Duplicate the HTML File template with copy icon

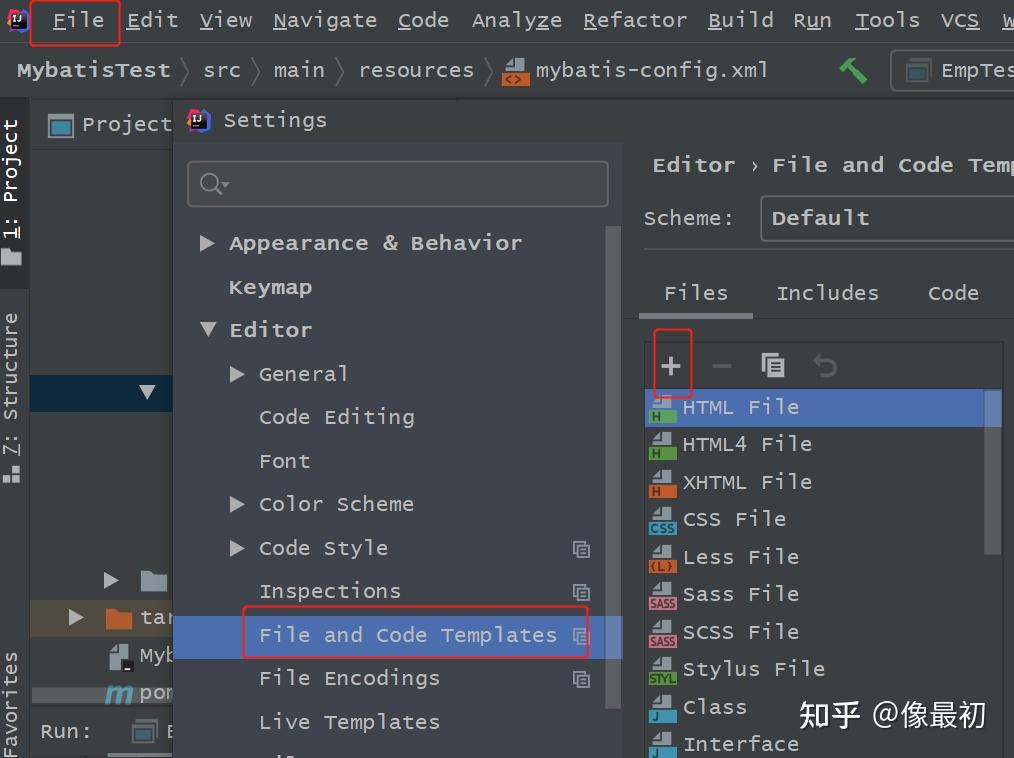[773, 363]
